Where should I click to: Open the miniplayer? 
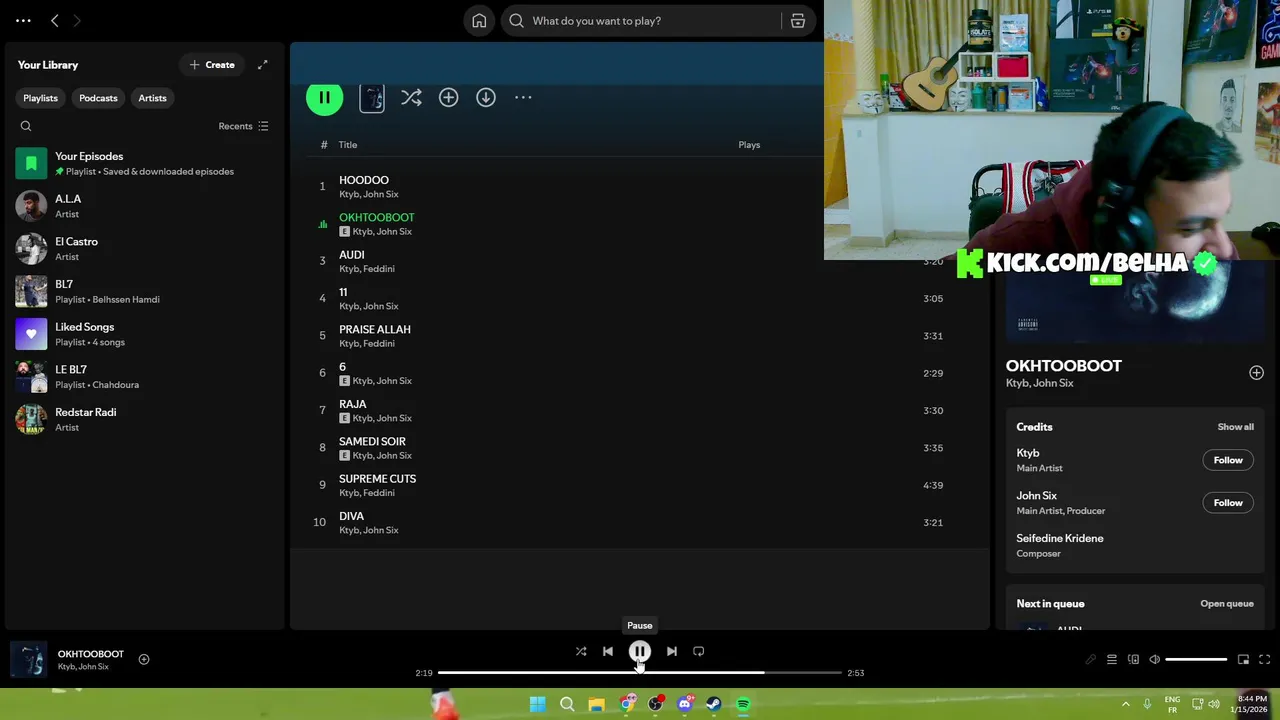(x=1243, y=659)
